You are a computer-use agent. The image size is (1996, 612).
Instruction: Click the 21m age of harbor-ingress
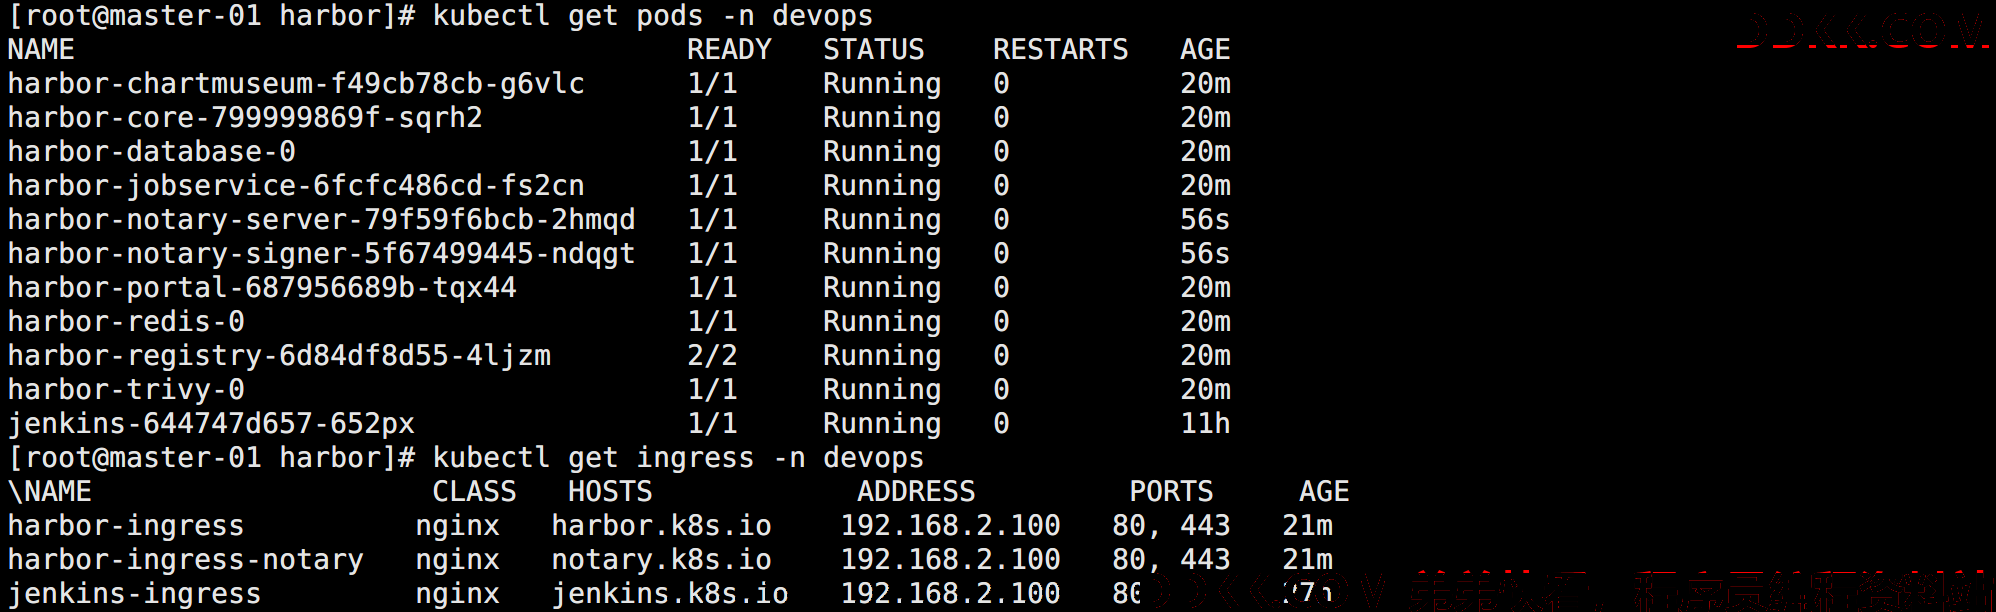(1307, 526)
